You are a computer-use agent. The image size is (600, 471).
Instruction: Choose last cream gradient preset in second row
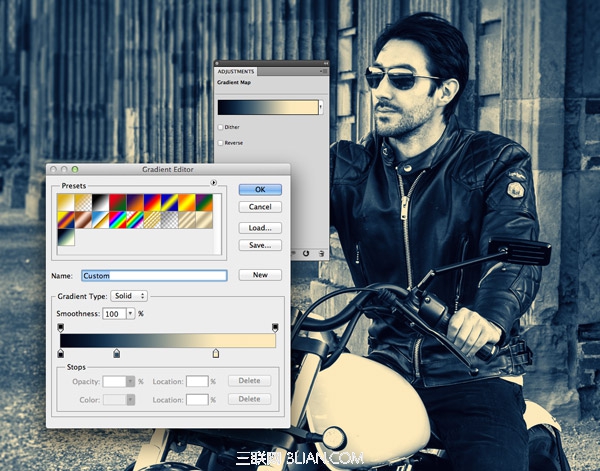click(x=204, y=220)
